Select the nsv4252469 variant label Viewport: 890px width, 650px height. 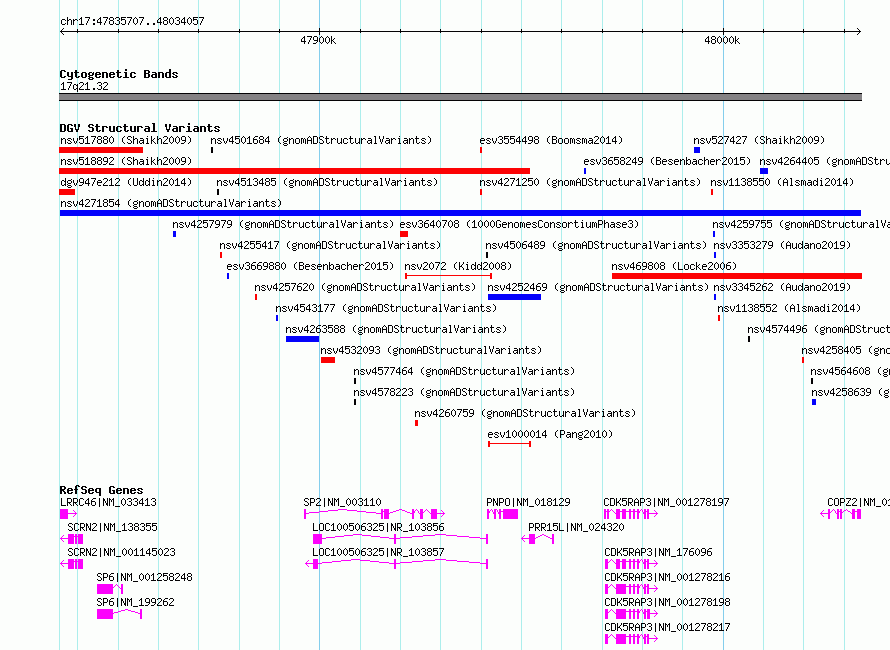tap(598, 287)
